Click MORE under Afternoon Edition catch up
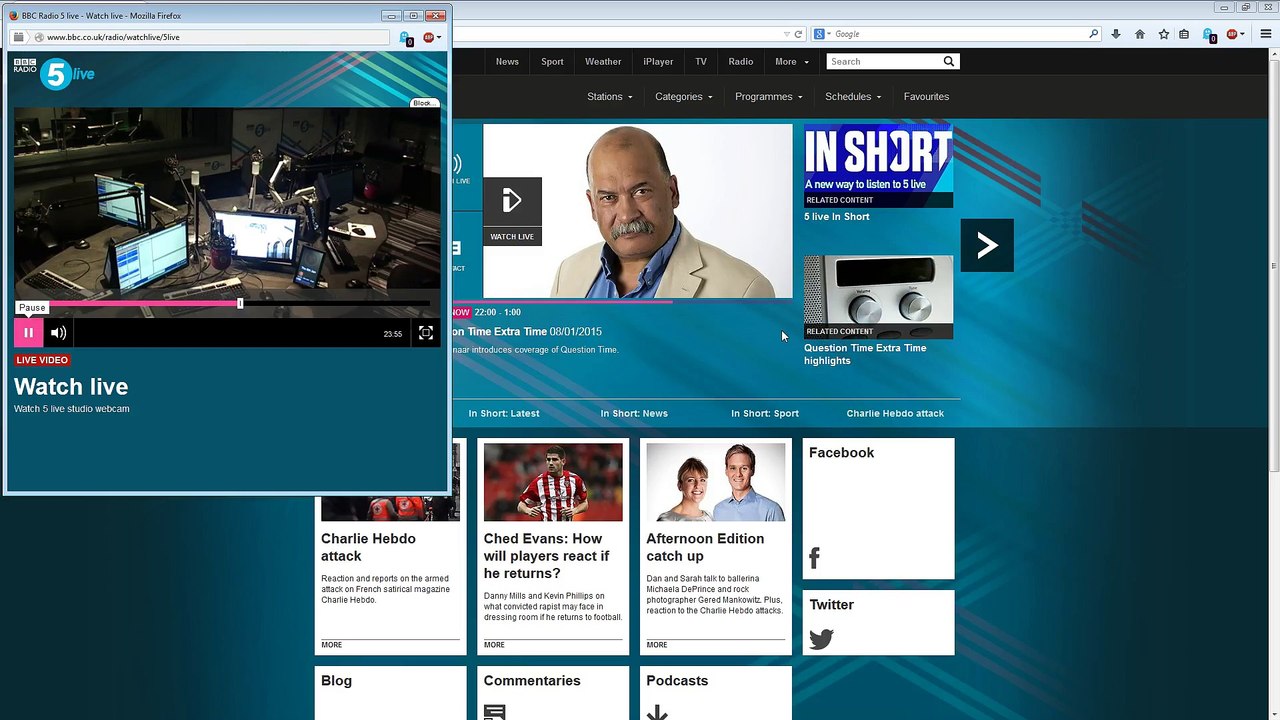Image resolution: width=1280 pixels, height=720 pixels. [x=657, y=645]
